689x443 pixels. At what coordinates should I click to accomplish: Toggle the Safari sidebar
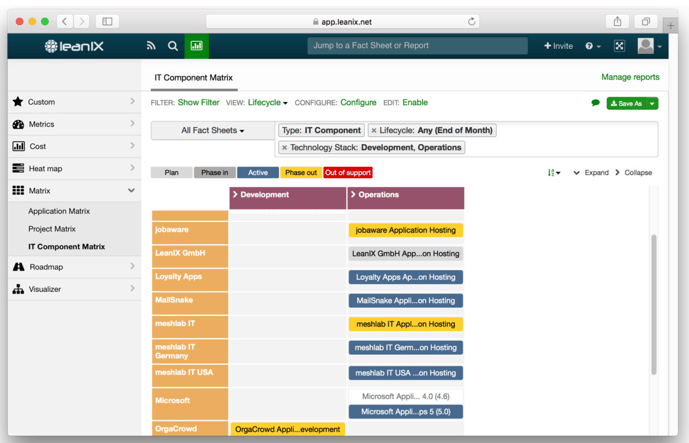107,21
